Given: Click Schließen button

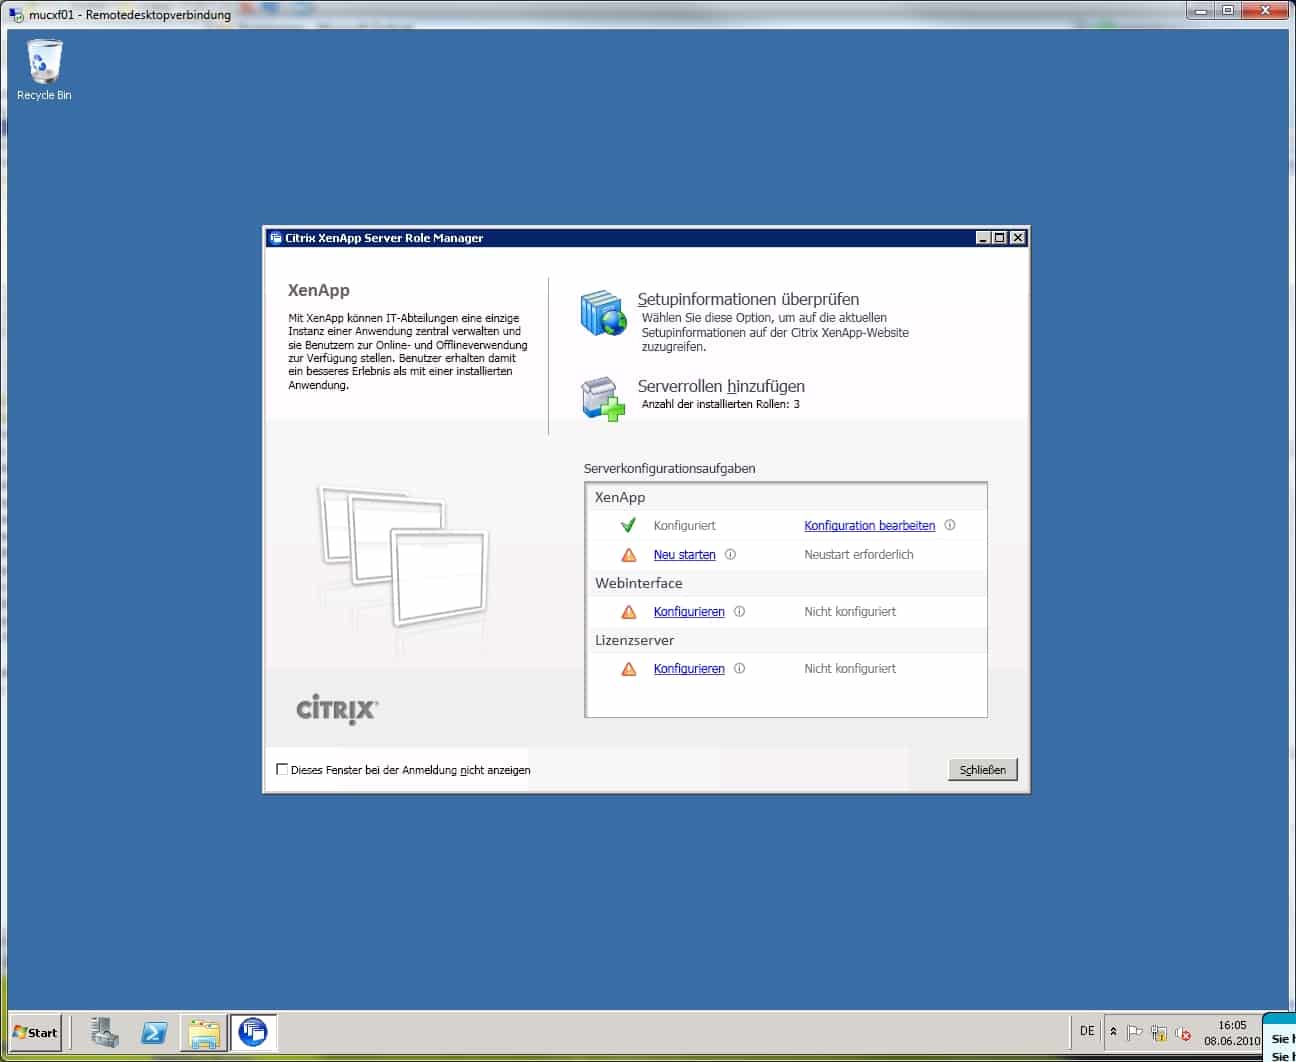Looking at the screenshot, I should (983, 769).
